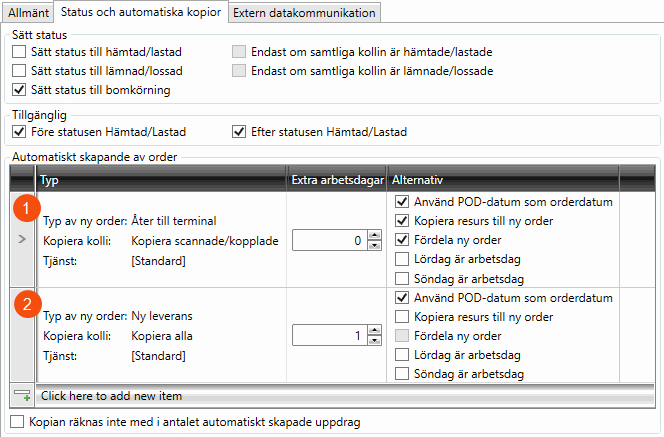Open the Allmänt tab
This screenshot has width=664, height=437.
(x=26, y=13)
